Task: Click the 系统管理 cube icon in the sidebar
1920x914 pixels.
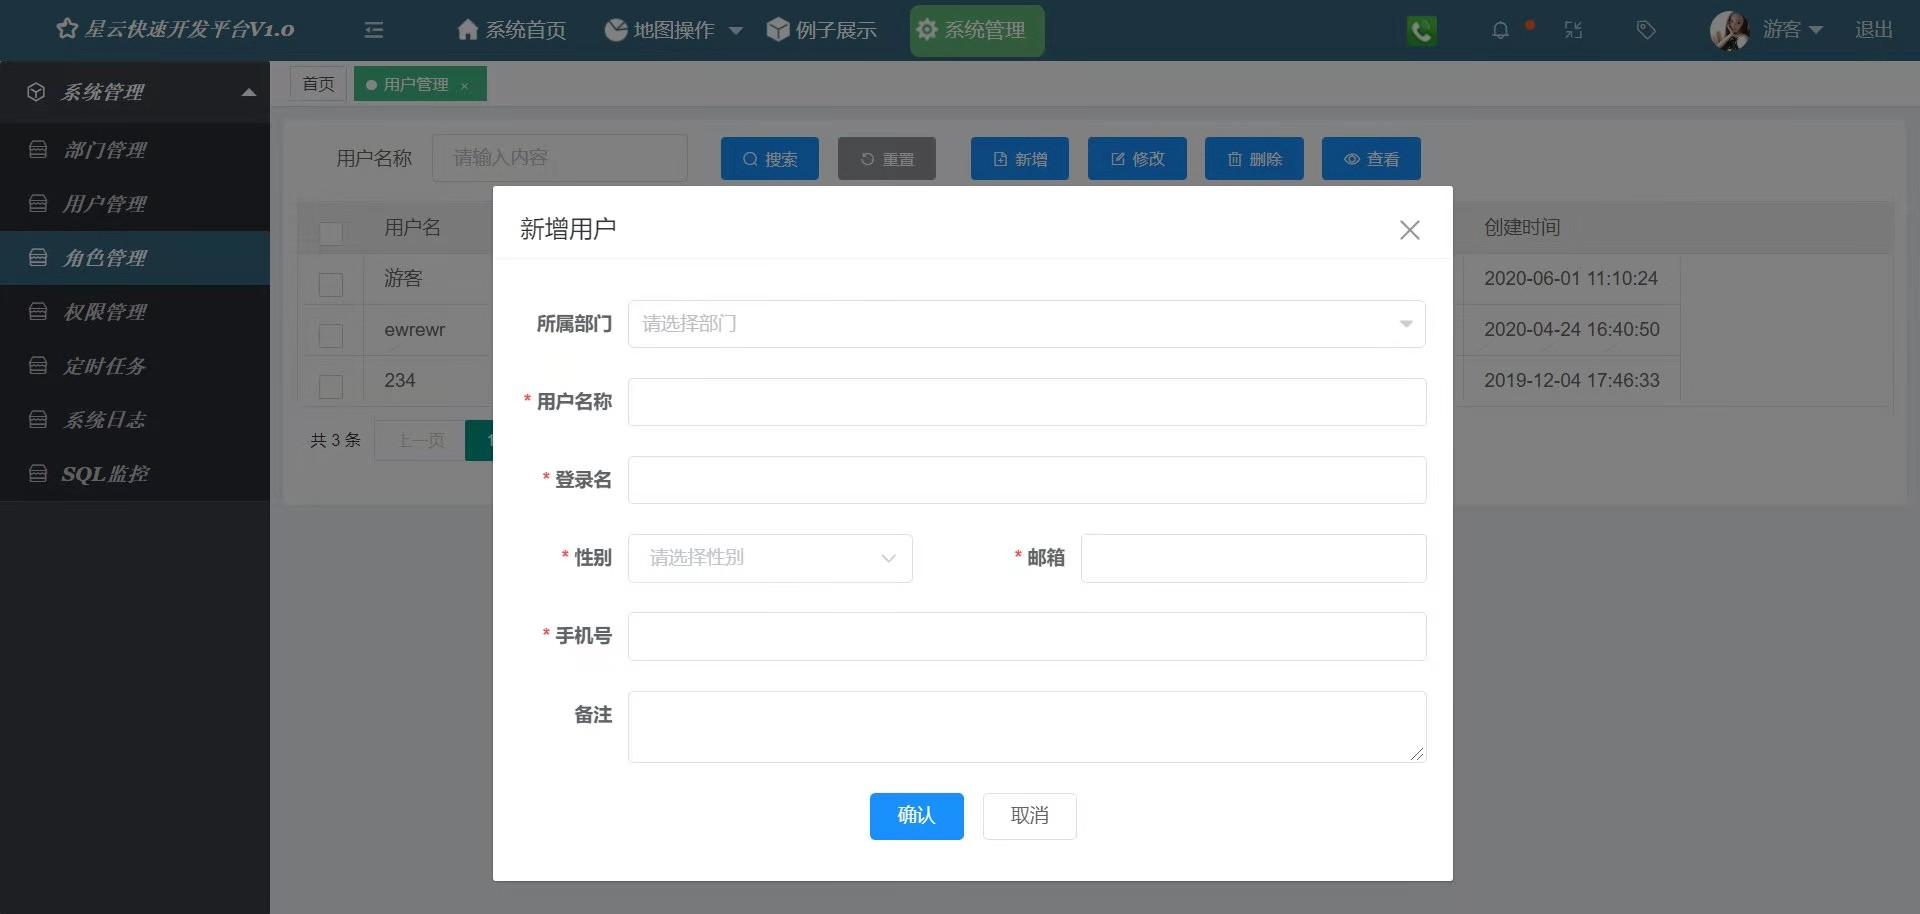Action: coord(36,91)
